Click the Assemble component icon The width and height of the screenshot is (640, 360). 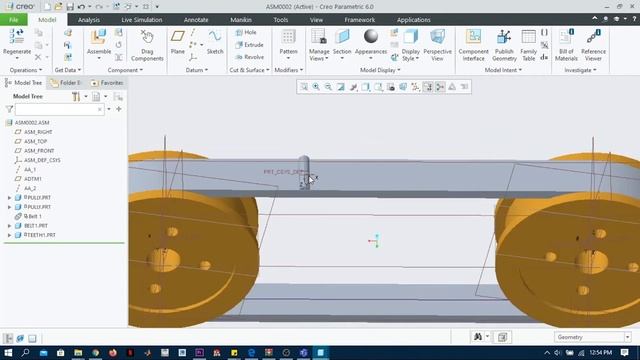[98, 37]
